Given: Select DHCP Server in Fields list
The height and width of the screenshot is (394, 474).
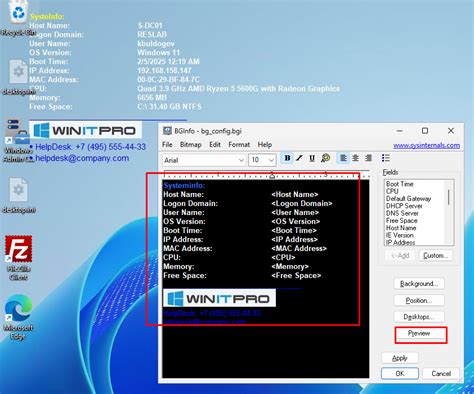Looking at the screenshot, I should pos(404,206).
